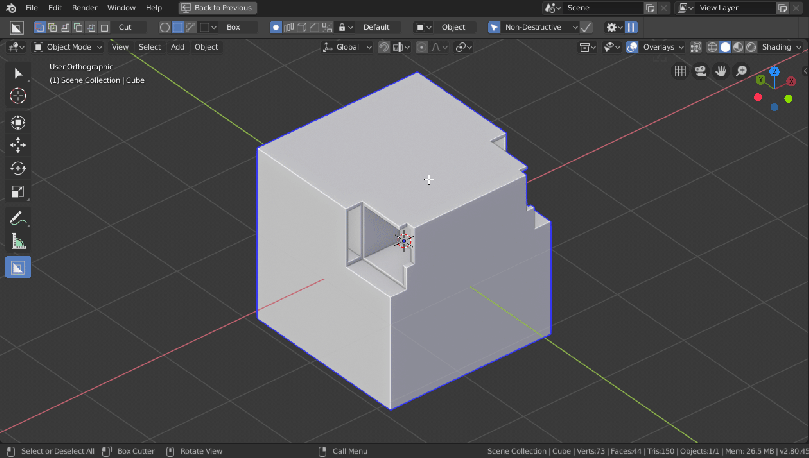The height and width of the screenshot is (458, 809).
Task: Toggle X-ray view button
Action: pyautogui.click(x=697, y=47)
